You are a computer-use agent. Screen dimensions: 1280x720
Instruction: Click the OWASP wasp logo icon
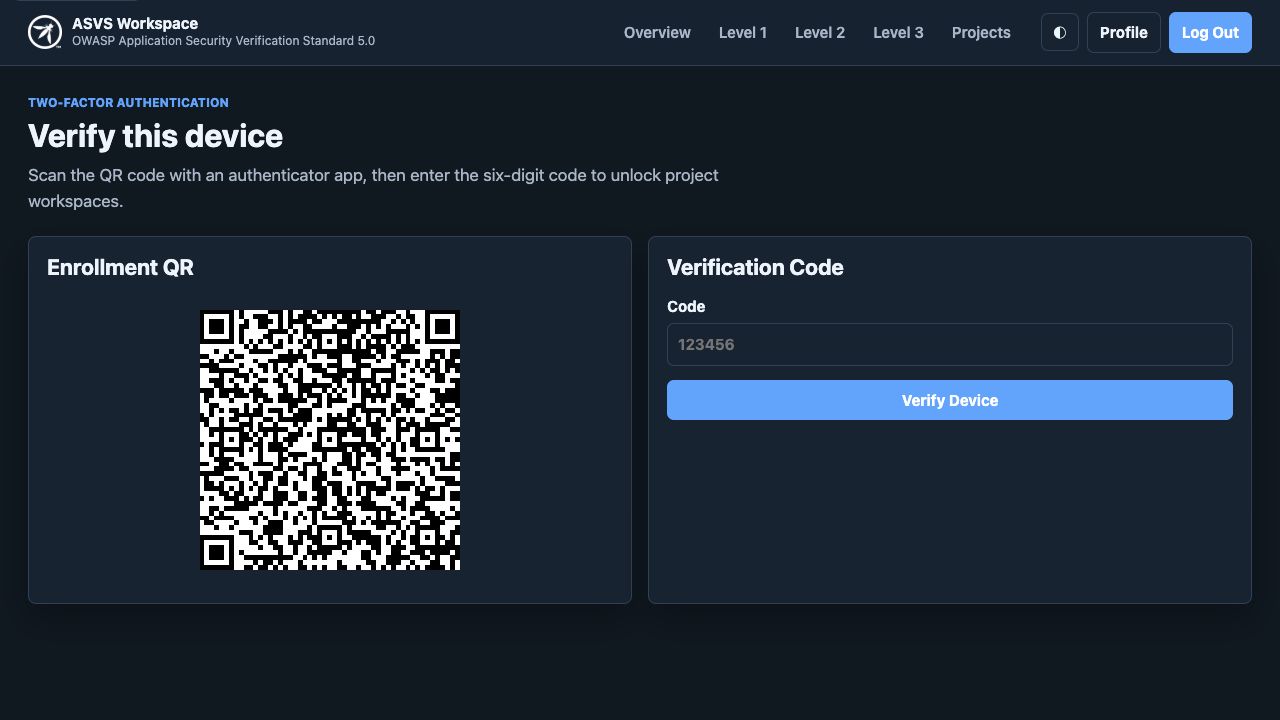(45, 32)
